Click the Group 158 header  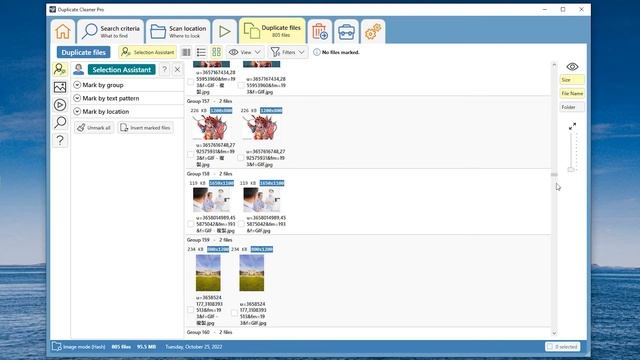209,173
